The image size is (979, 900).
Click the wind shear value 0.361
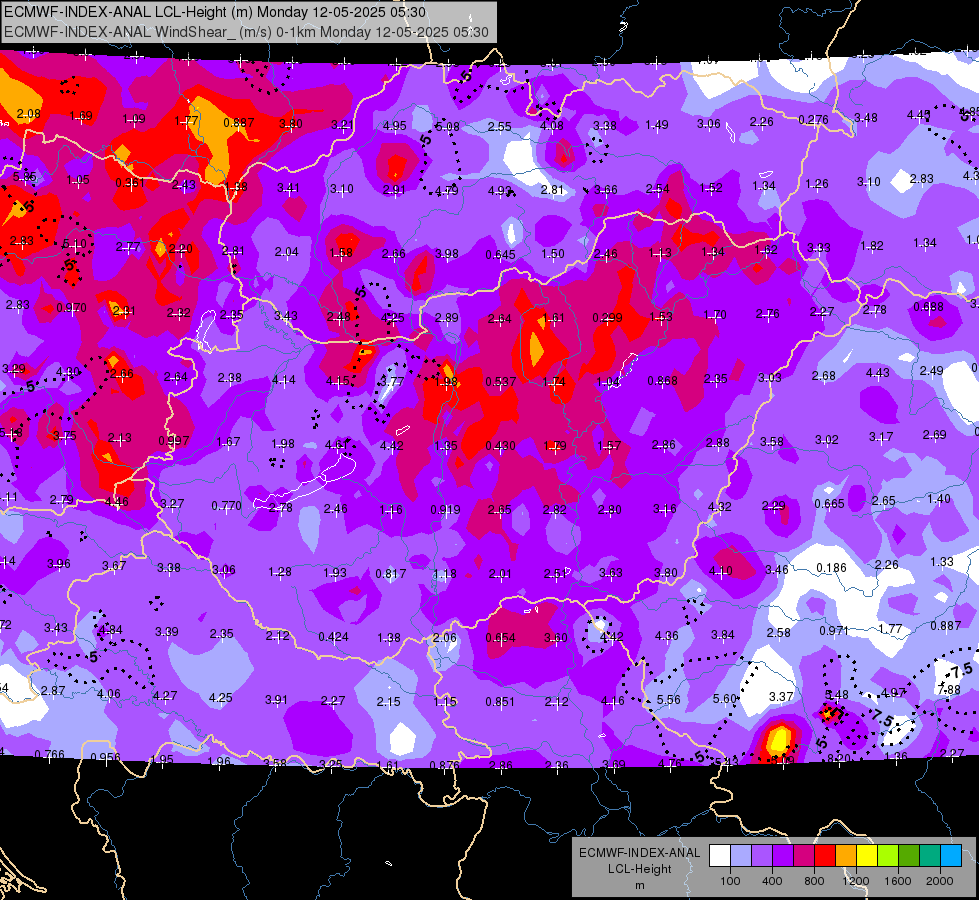point(130,182)
